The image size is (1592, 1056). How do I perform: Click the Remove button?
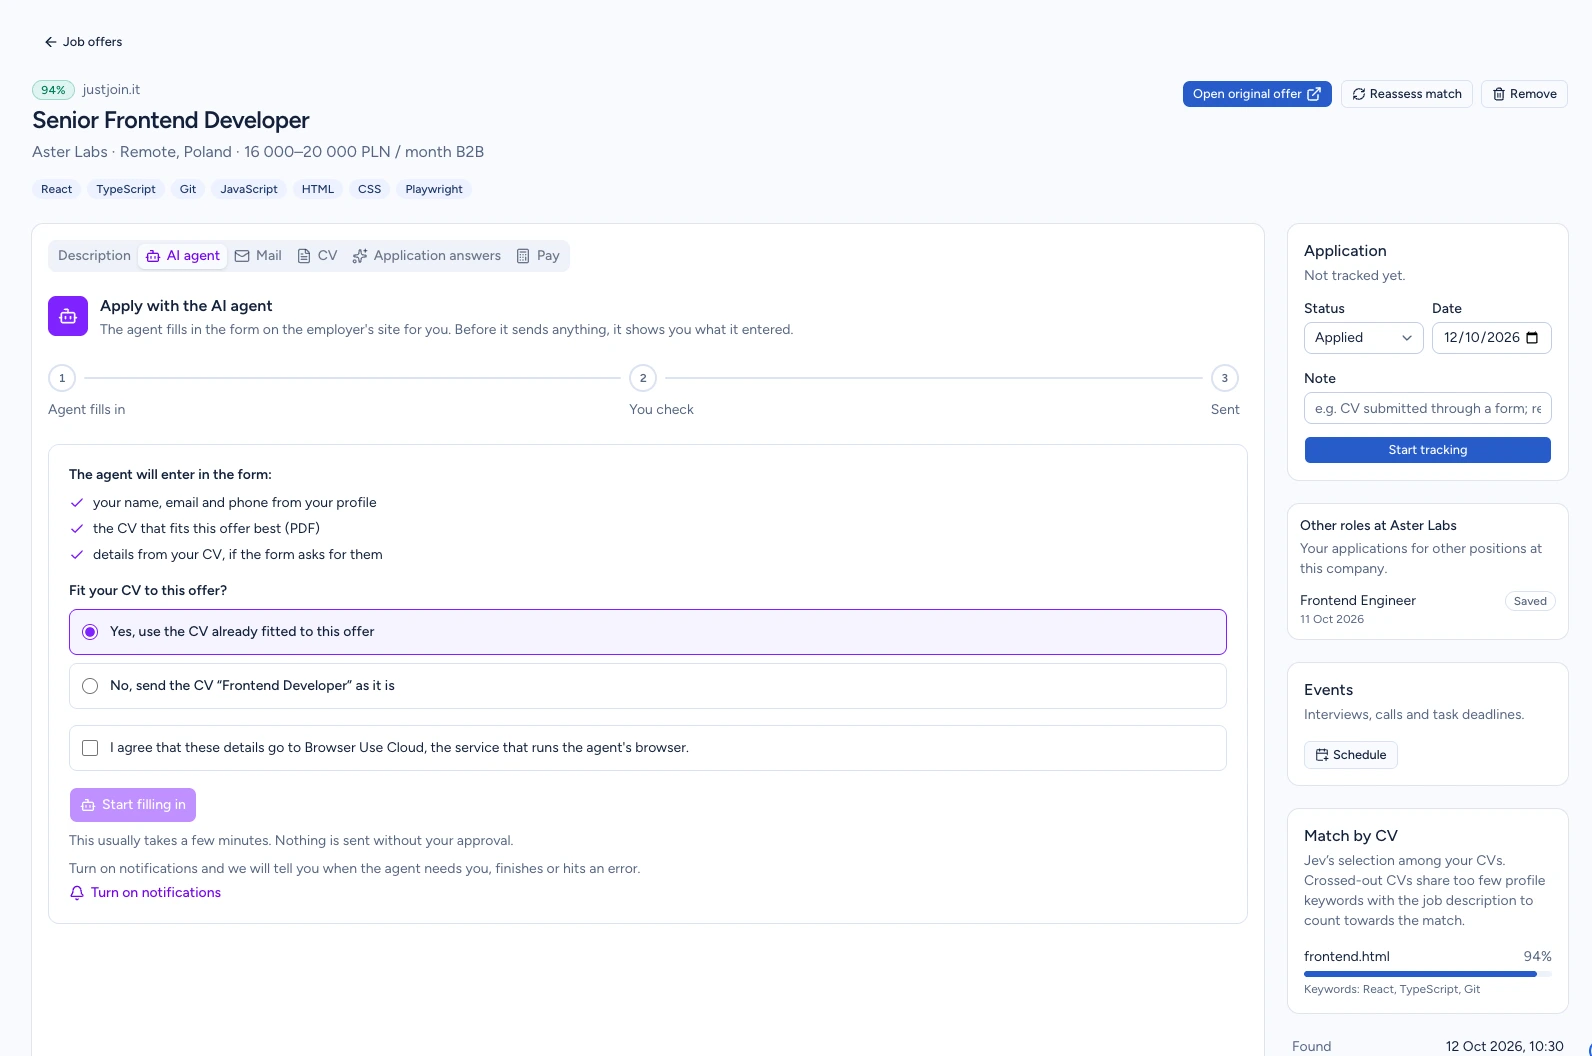[1524, 94]
